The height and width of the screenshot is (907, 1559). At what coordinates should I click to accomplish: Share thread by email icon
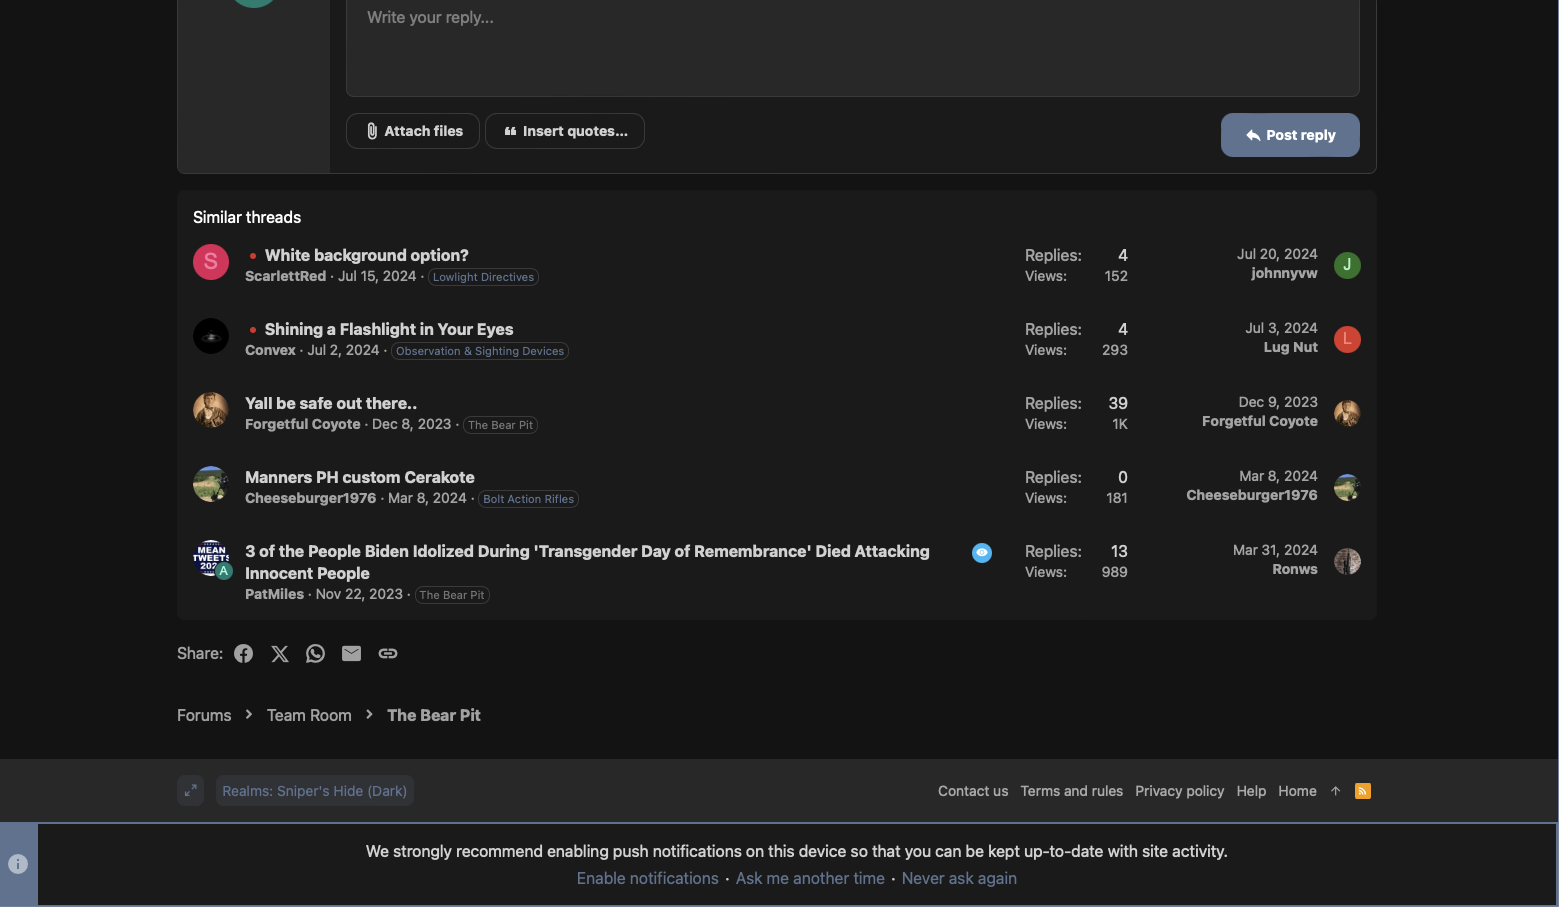coord(351,654)
